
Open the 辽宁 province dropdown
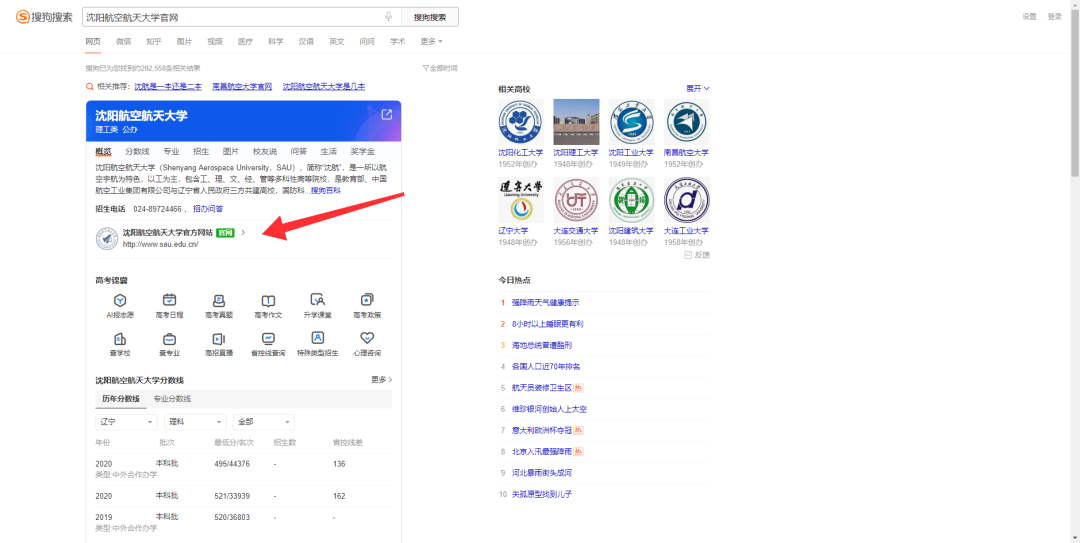[x=126, y=422]
